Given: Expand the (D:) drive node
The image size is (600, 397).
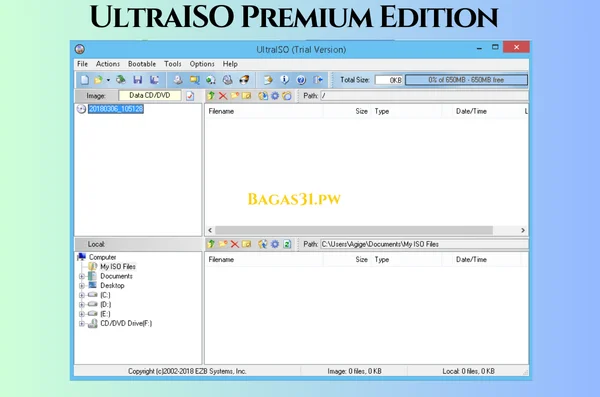Looking at the screenshot, I should click(x=82, y=305).
